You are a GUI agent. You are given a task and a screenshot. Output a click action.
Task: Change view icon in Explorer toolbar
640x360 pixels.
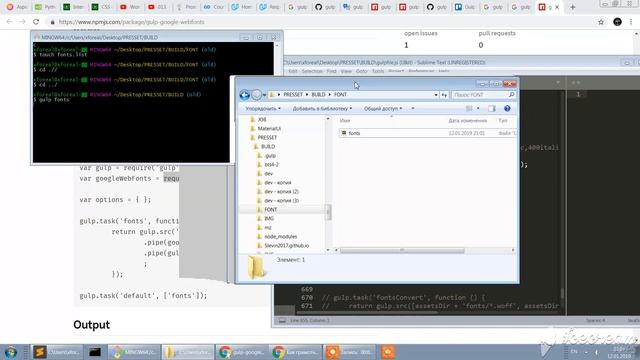tap(469, 109)
